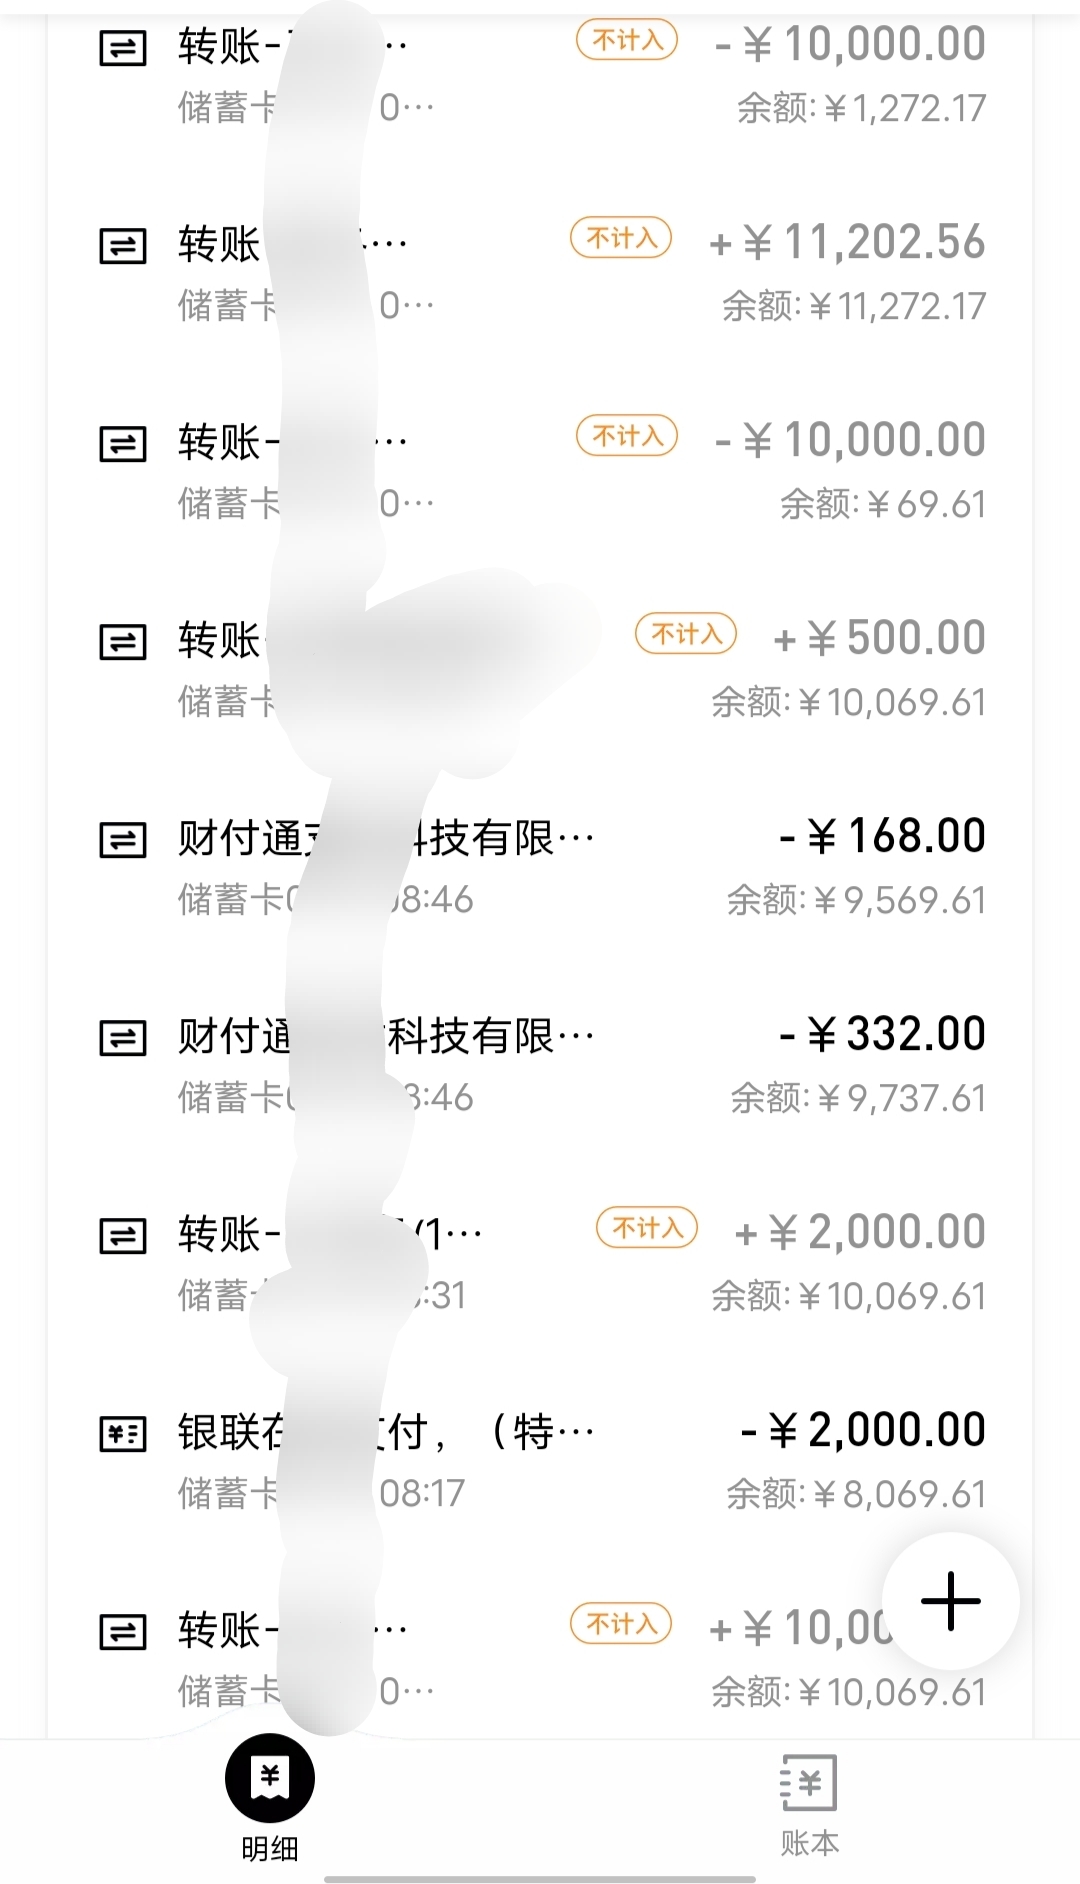Tap the transfer icon beside +¥500.00 entry
Image resolution: width=1080 pixels, height=1884 pixels.
click(x=123, y=642)
